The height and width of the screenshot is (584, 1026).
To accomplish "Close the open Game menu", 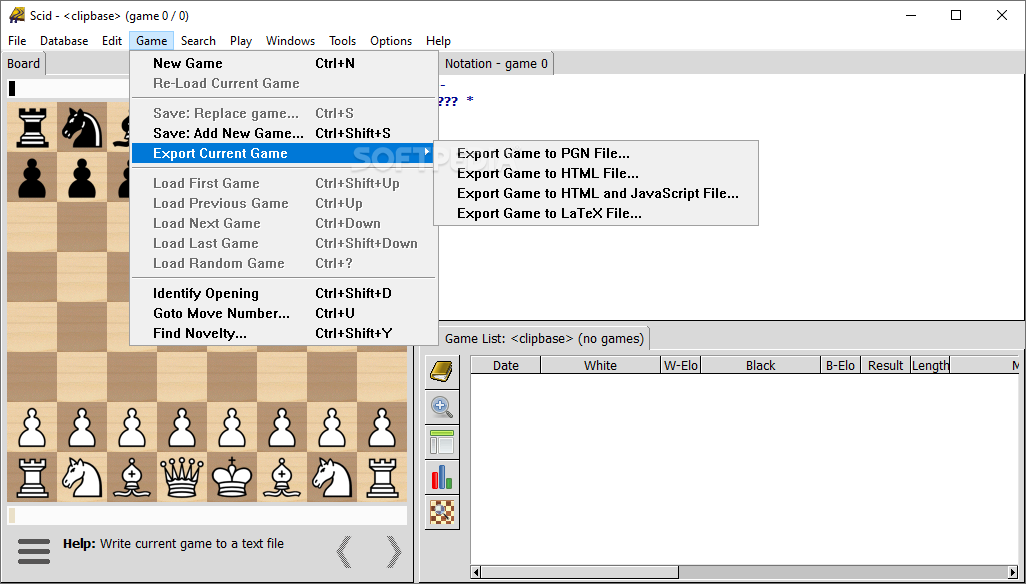I will tap(152, 41).
